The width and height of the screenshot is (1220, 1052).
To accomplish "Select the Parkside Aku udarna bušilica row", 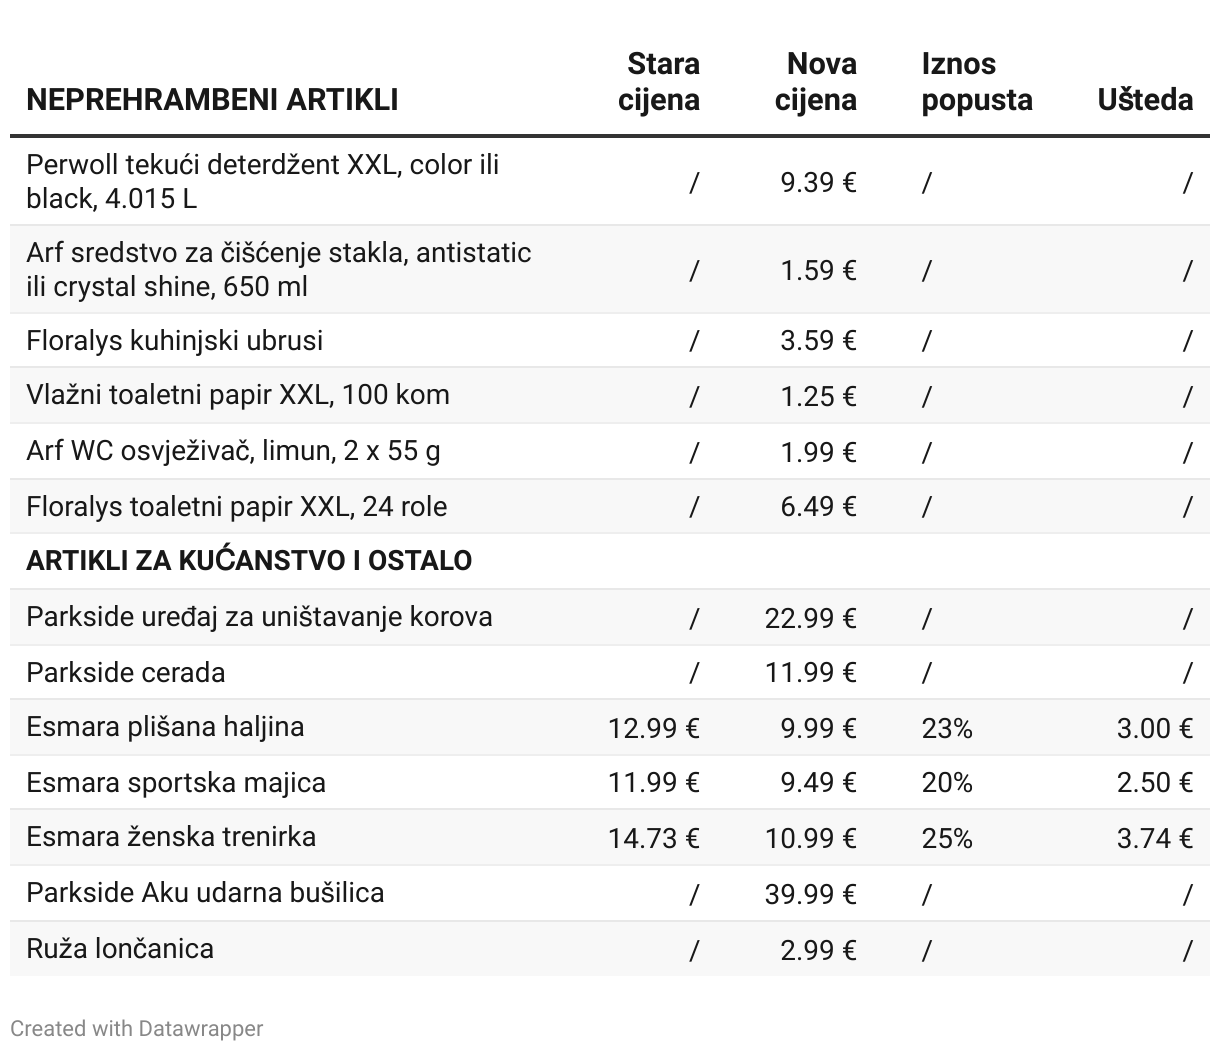I will click(610, 894).
